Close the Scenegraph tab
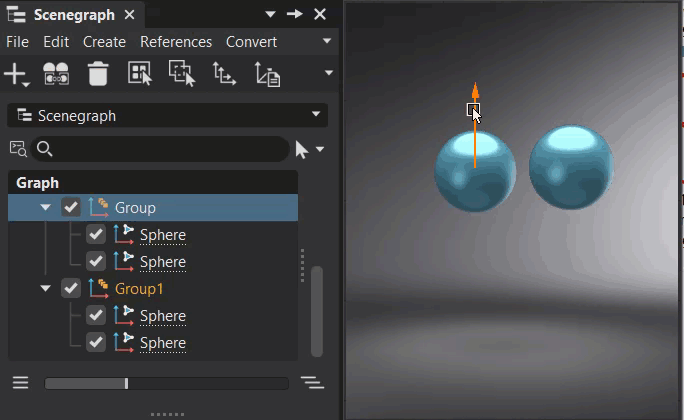The width and height of the screenshot is (684, 420). (x=130, y=15)
